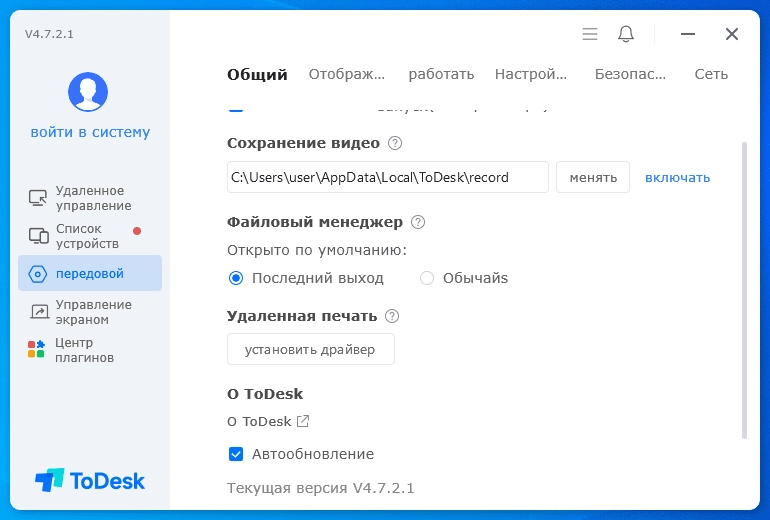The image size is (770, 520).
Task: Click the менять button
Action: tap(593, 177)
